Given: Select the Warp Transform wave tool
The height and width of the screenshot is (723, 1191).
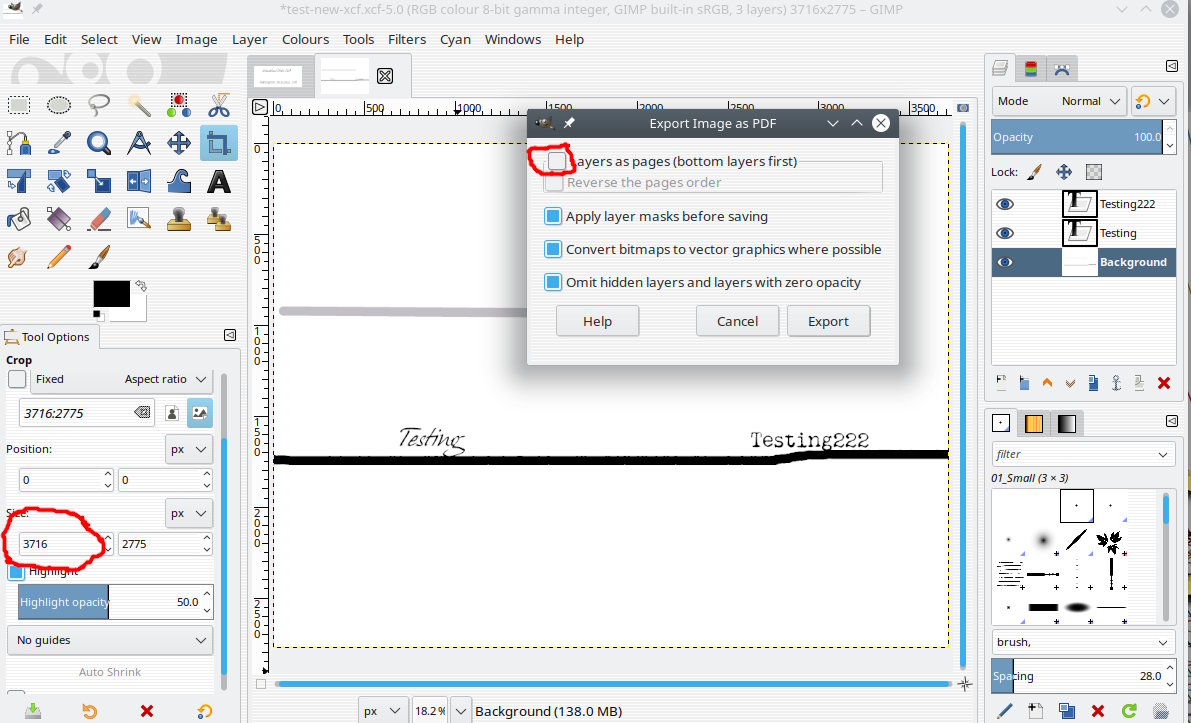Looking at the screenshot, I should click(179, 182).
